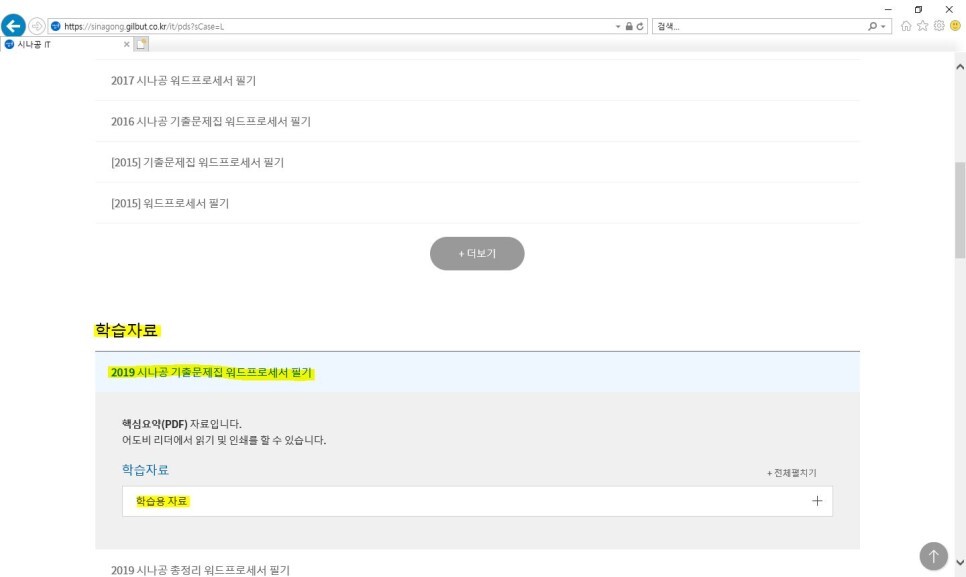Click the blue 학습자료 subheading
This screenshot has width=966, height=577.
pos(145,469)
